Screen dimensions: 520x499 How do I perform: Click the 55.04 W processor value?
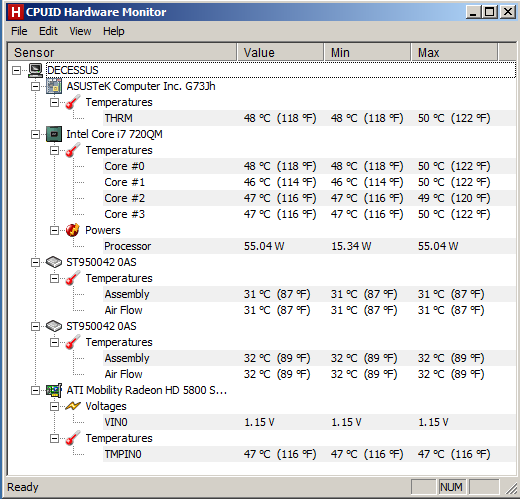pyautogui.click(x=264, y=246)
